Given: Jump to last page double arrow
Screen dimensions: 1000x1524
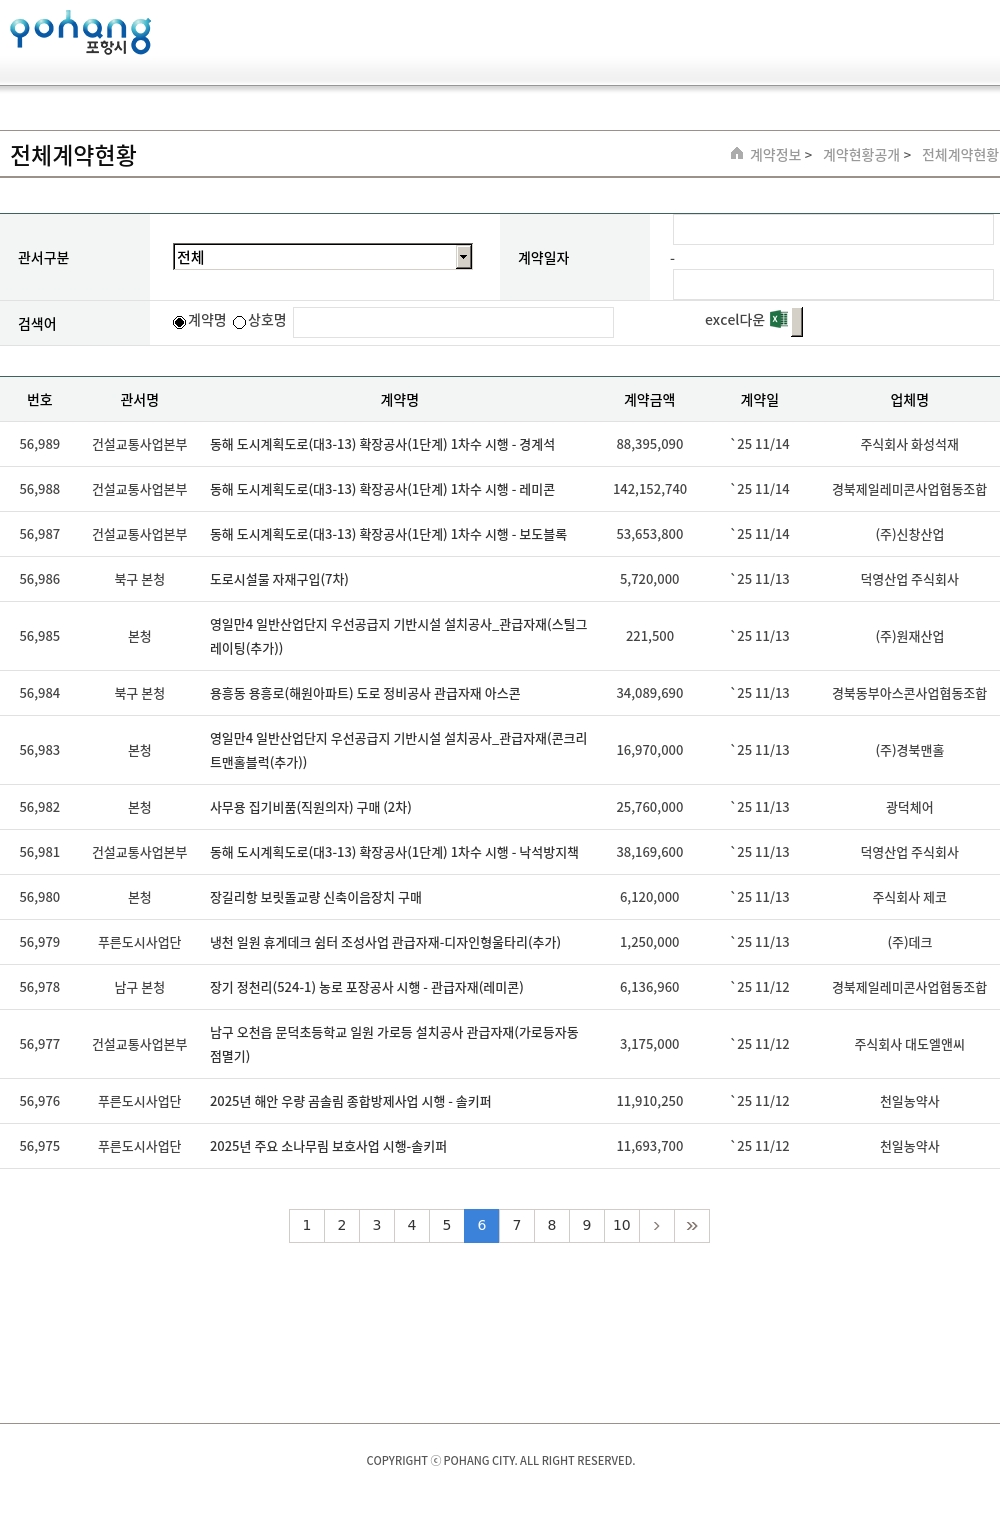Looking at the screenshot, I should [x=692, y=1226].
